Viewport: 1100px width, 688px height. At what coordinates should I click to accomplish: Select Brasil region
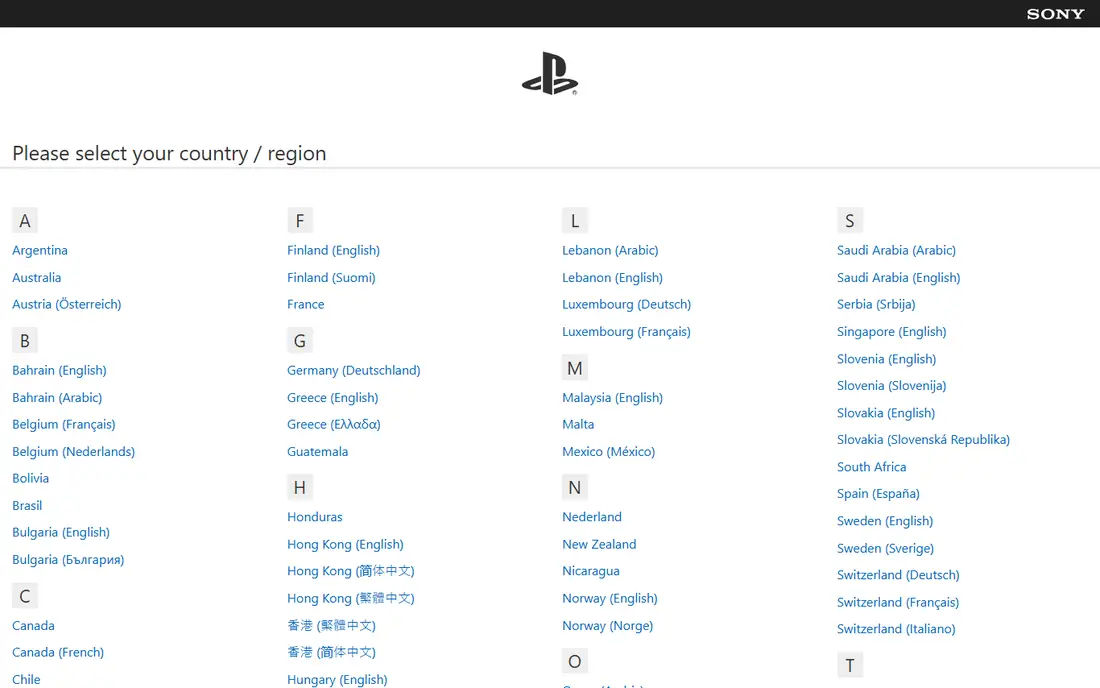(x=27, y=506)
